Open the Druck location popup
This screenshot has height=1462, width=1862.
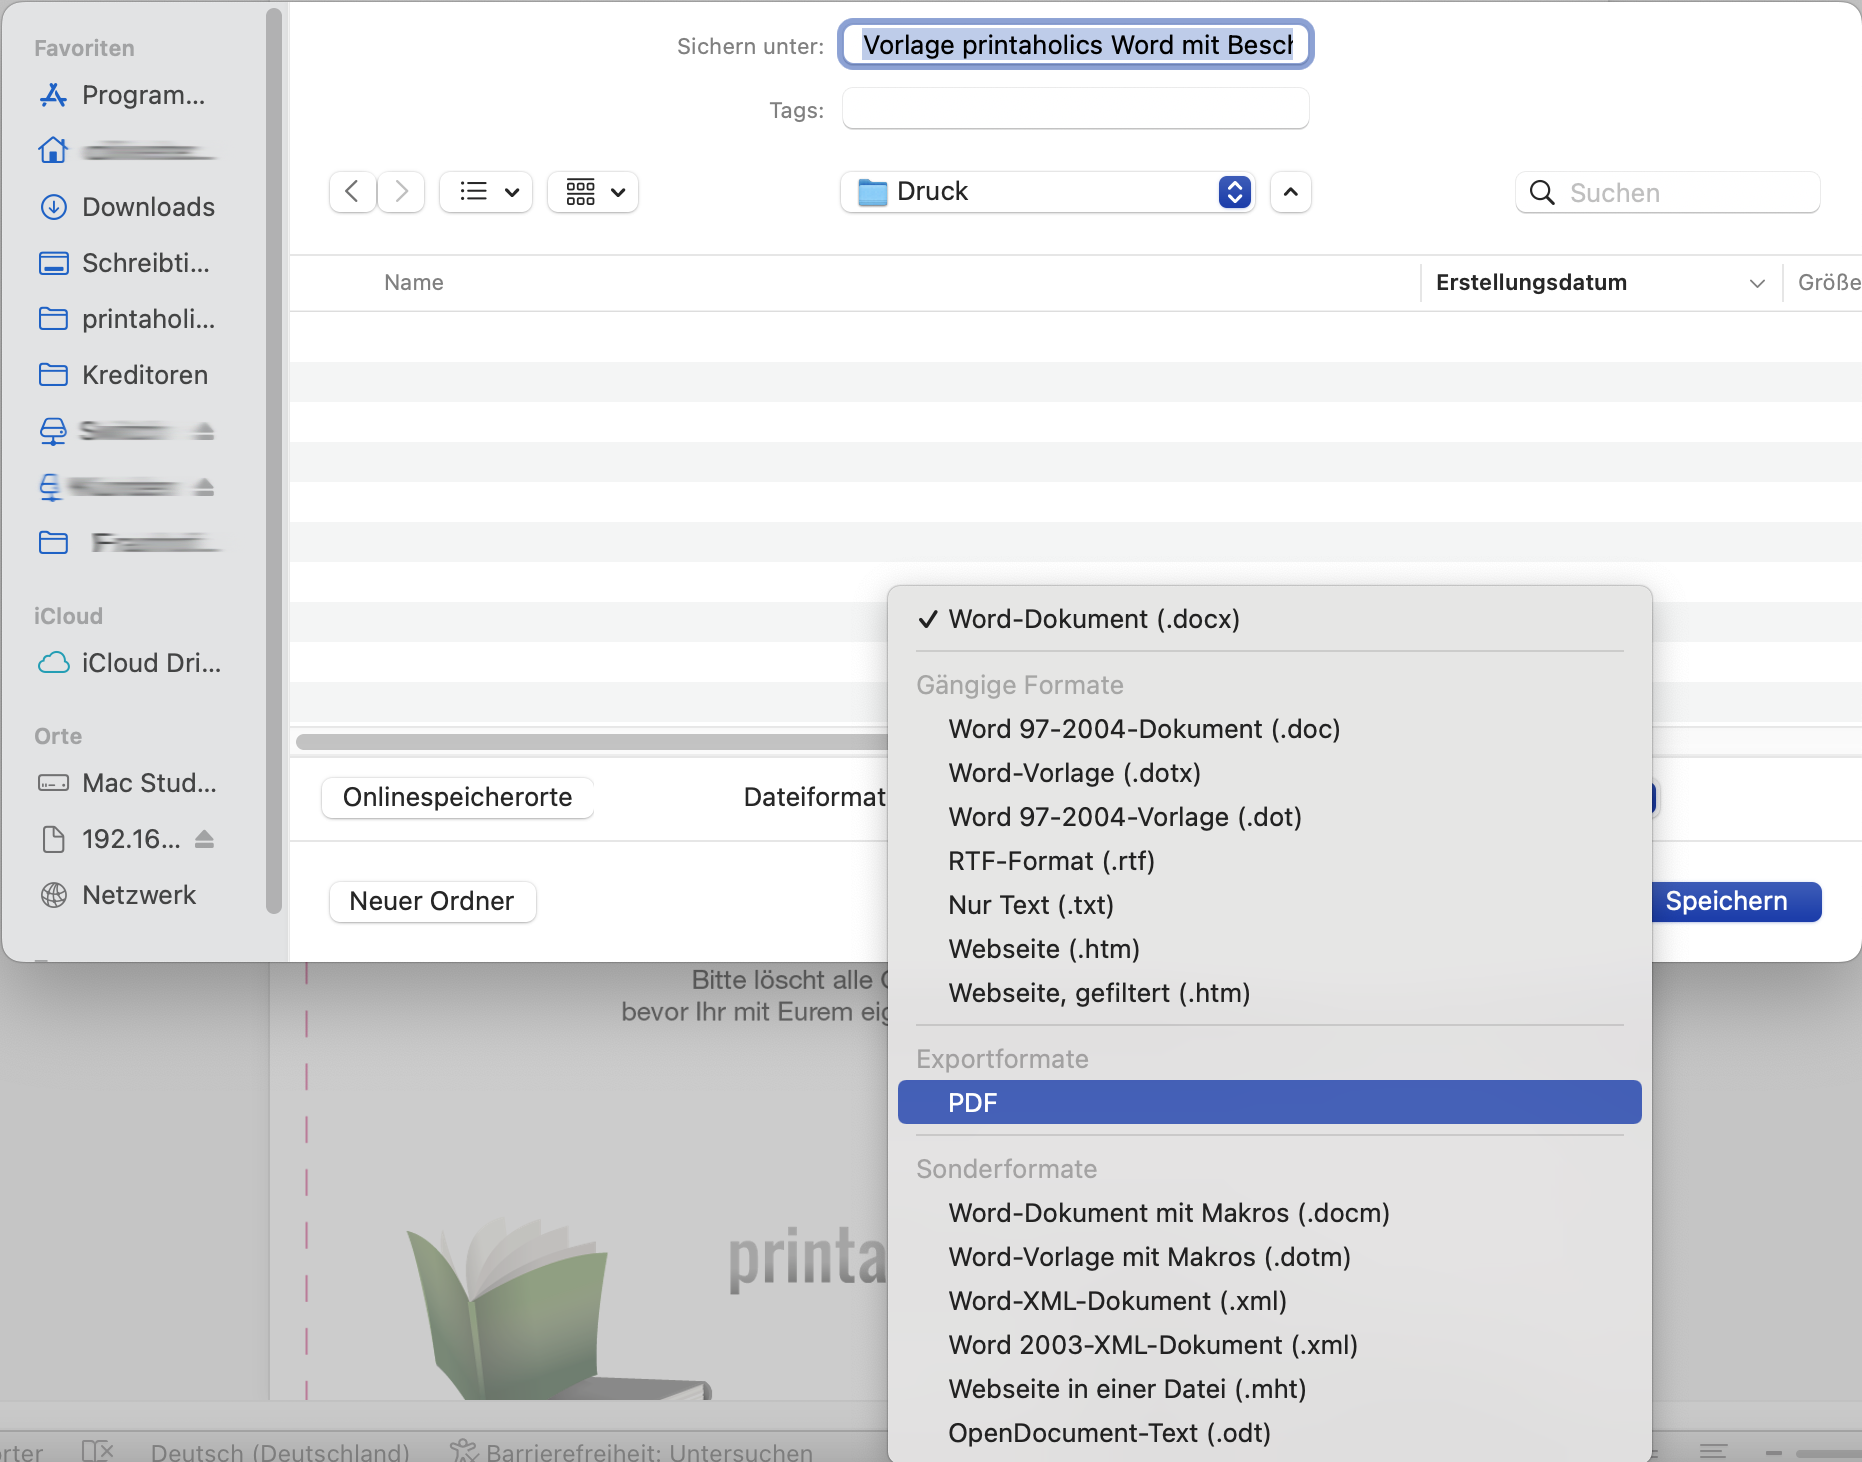click(1048, 192)
